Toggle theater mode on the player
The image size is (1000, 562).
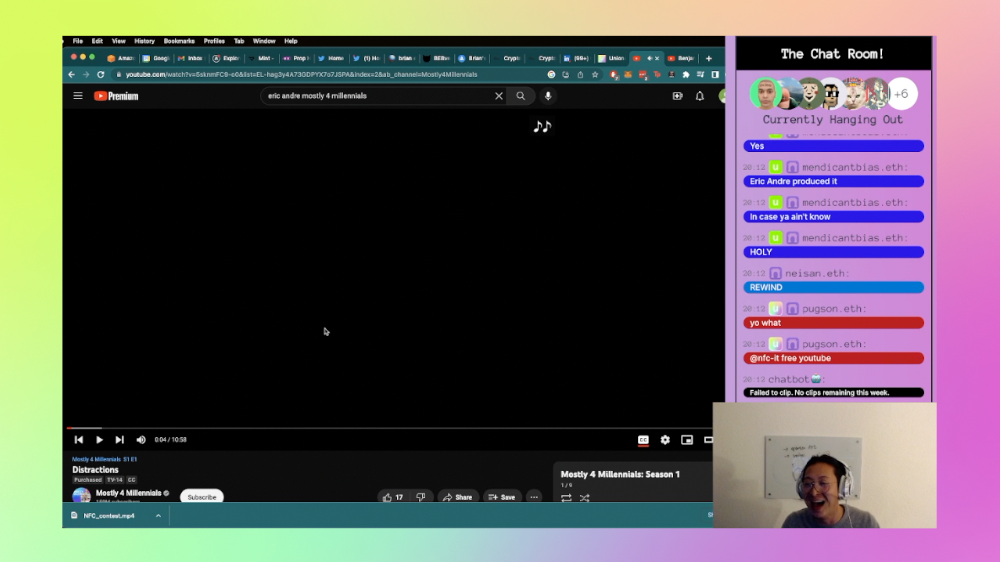tap(708, 440)
